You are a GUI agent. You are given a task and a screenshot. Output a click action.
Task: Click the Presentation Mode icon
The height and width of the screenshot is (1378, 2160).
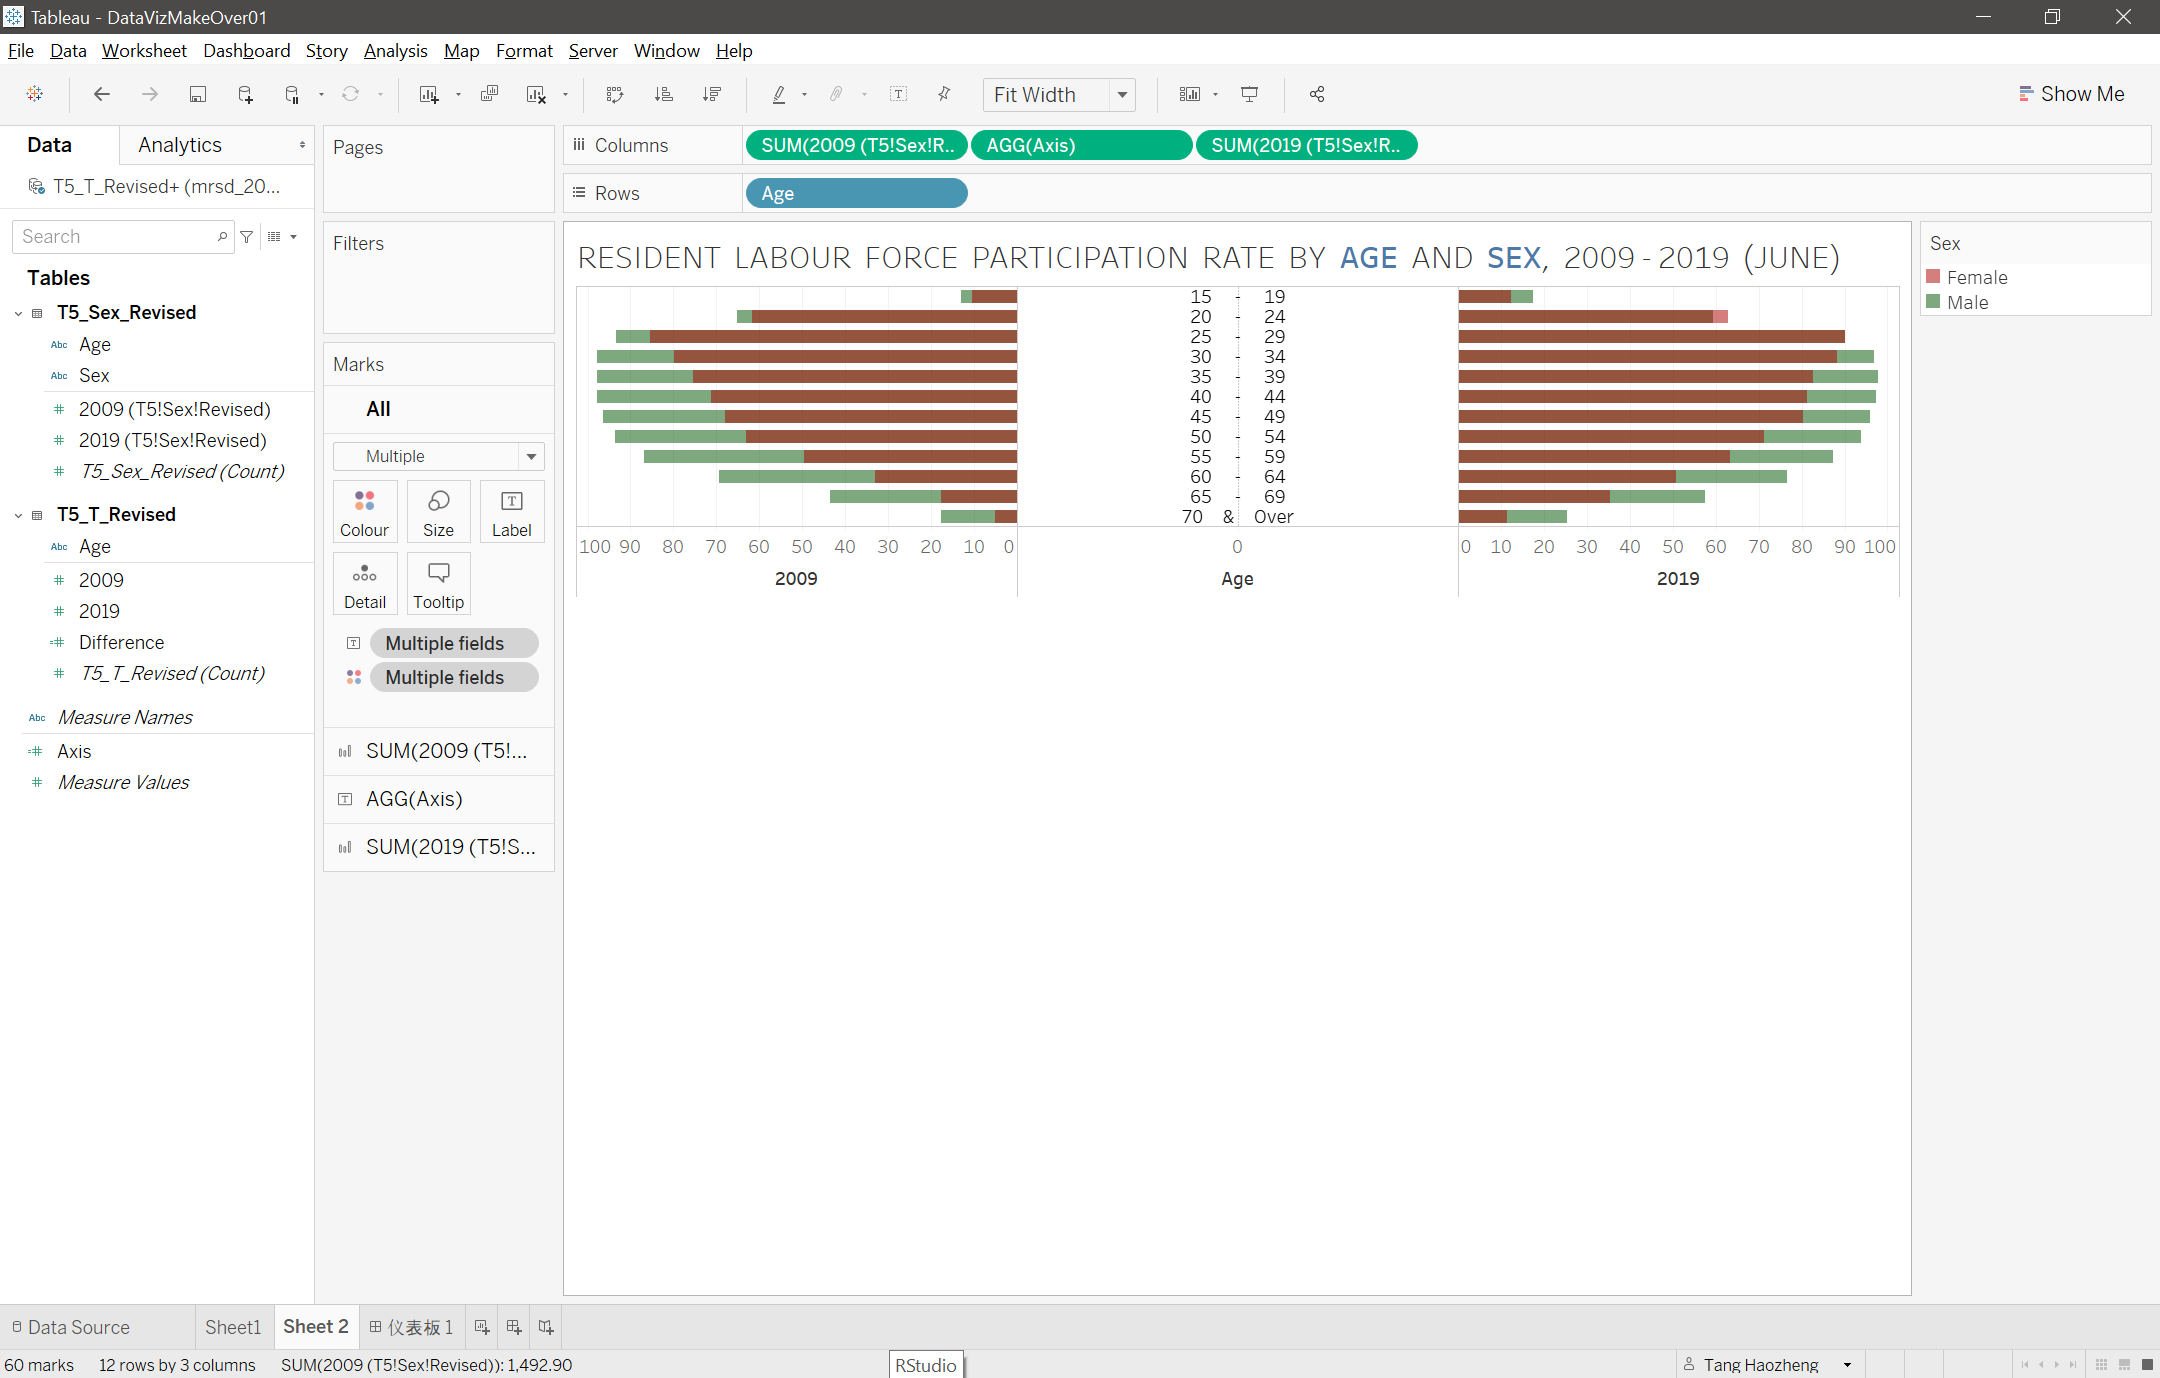[1249, 94]
